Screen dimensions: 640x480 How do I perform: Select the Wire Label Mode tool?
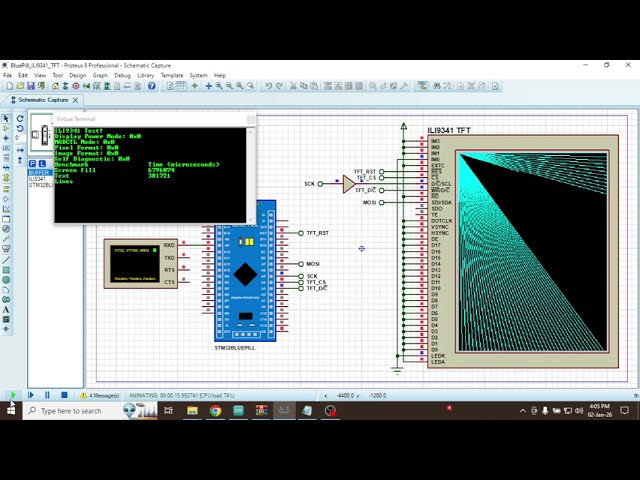tap(6, 148)
